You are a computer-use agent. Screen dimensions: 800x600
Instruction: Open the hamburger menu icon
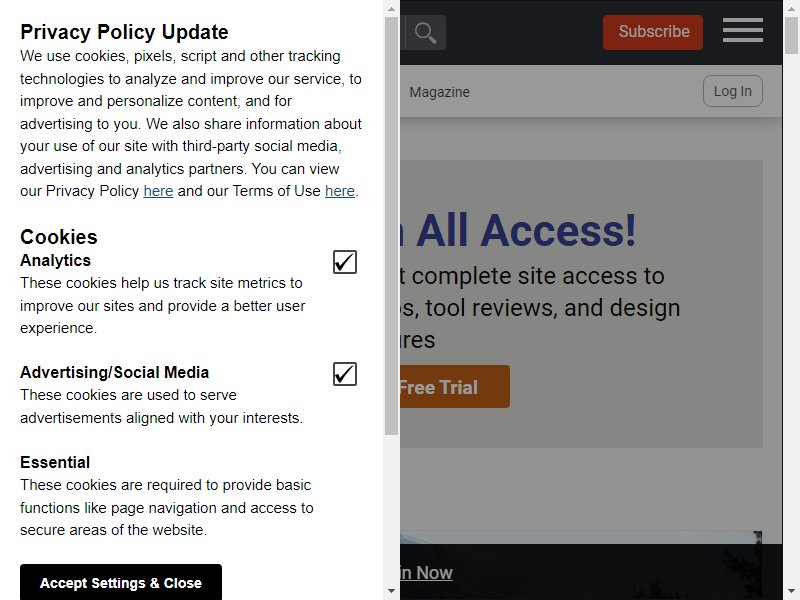pyautogui.click(x=742, y=31)
